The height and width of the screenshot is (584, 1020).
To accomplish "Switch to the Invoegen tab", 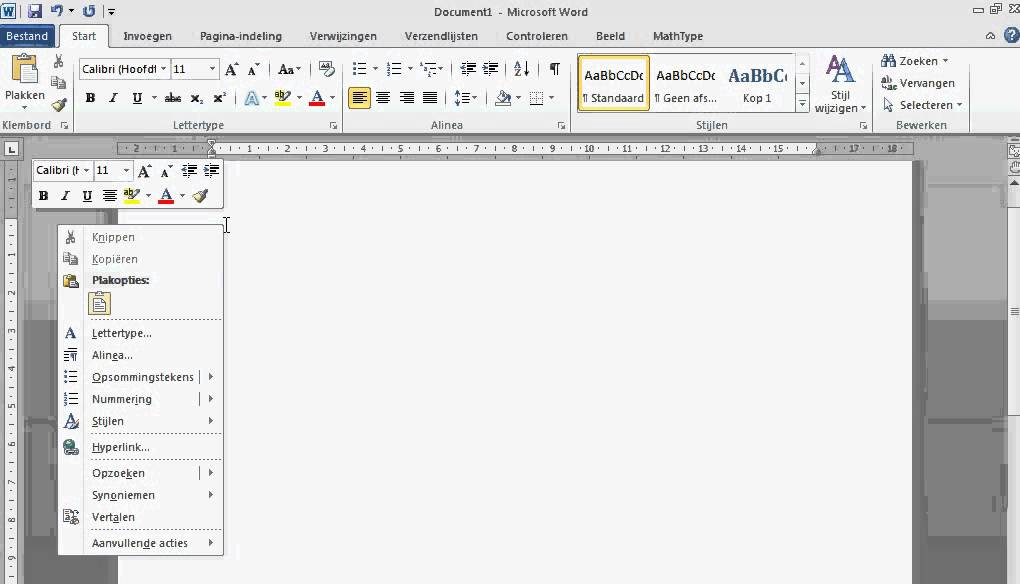I will point(148,36).
